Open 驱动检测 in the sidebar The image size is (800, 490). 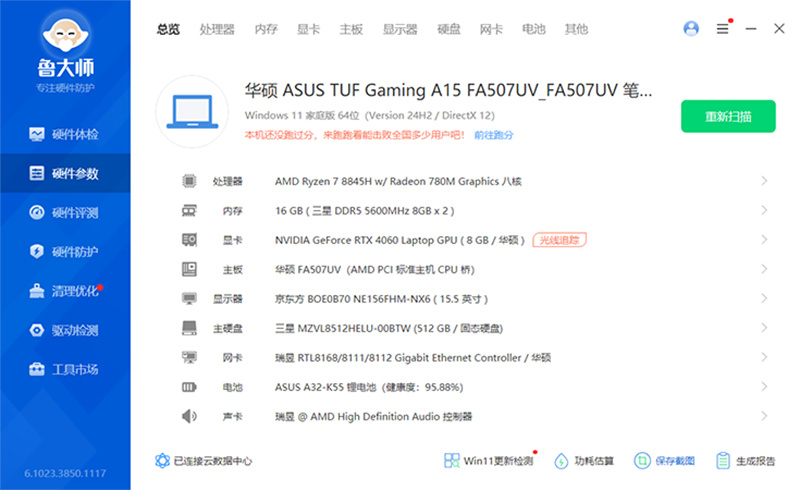pos(65,330)
